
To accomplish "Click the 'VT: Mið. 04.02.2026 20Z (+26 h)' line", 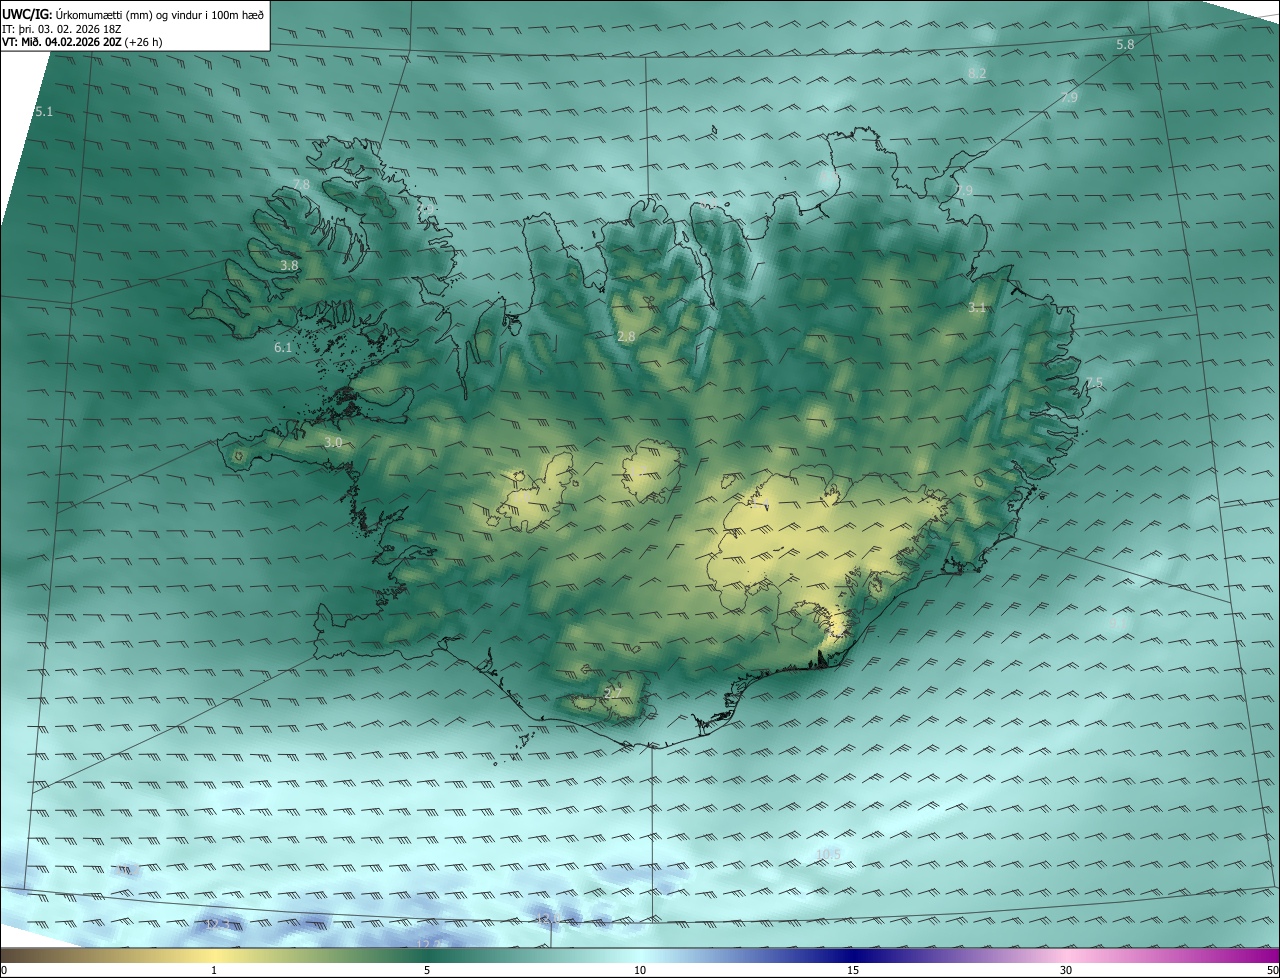I will pyautogui.click(x=83, y=43).
